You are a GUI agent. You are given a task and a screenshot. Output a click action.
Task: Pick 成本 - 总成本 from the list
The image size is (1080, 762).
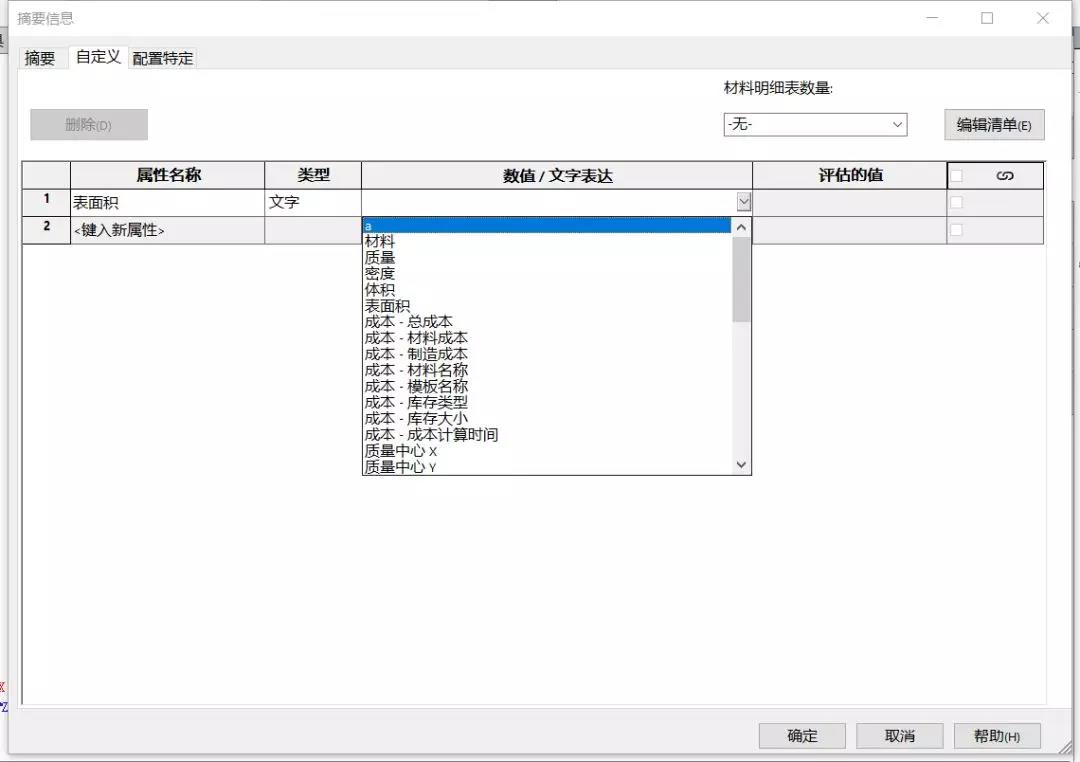click(x=408, y=322)
